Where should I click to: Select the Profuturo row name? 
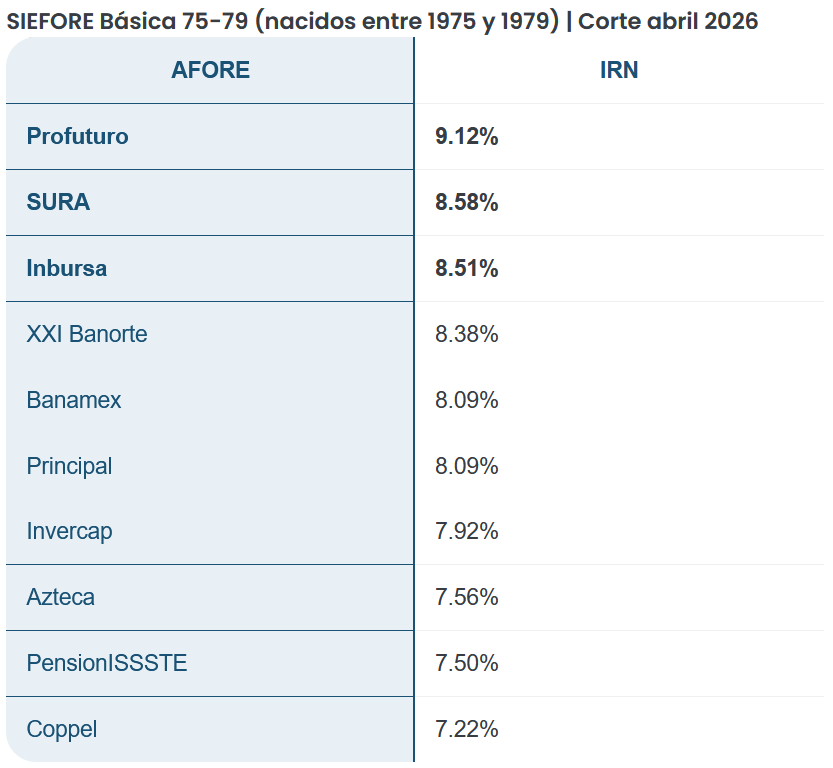click(x=78, y=136)
